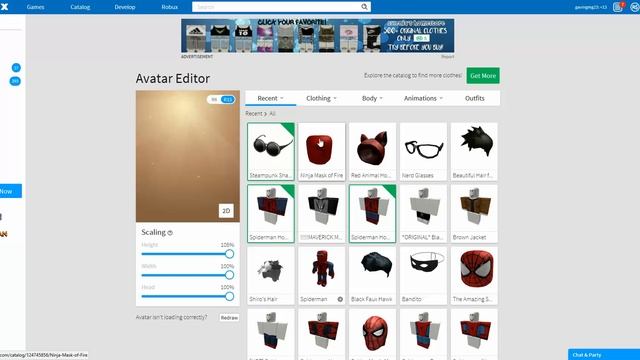Click the Recent breadcrumb link
The height and width of the screenshot is (360, 640).
(253, 114)
